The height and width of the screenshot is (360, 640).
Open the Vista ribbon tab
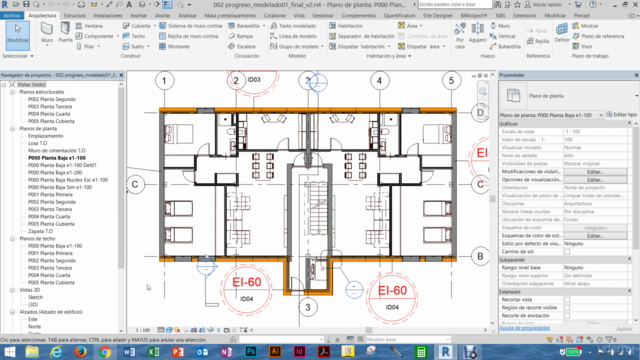[299, 16]
